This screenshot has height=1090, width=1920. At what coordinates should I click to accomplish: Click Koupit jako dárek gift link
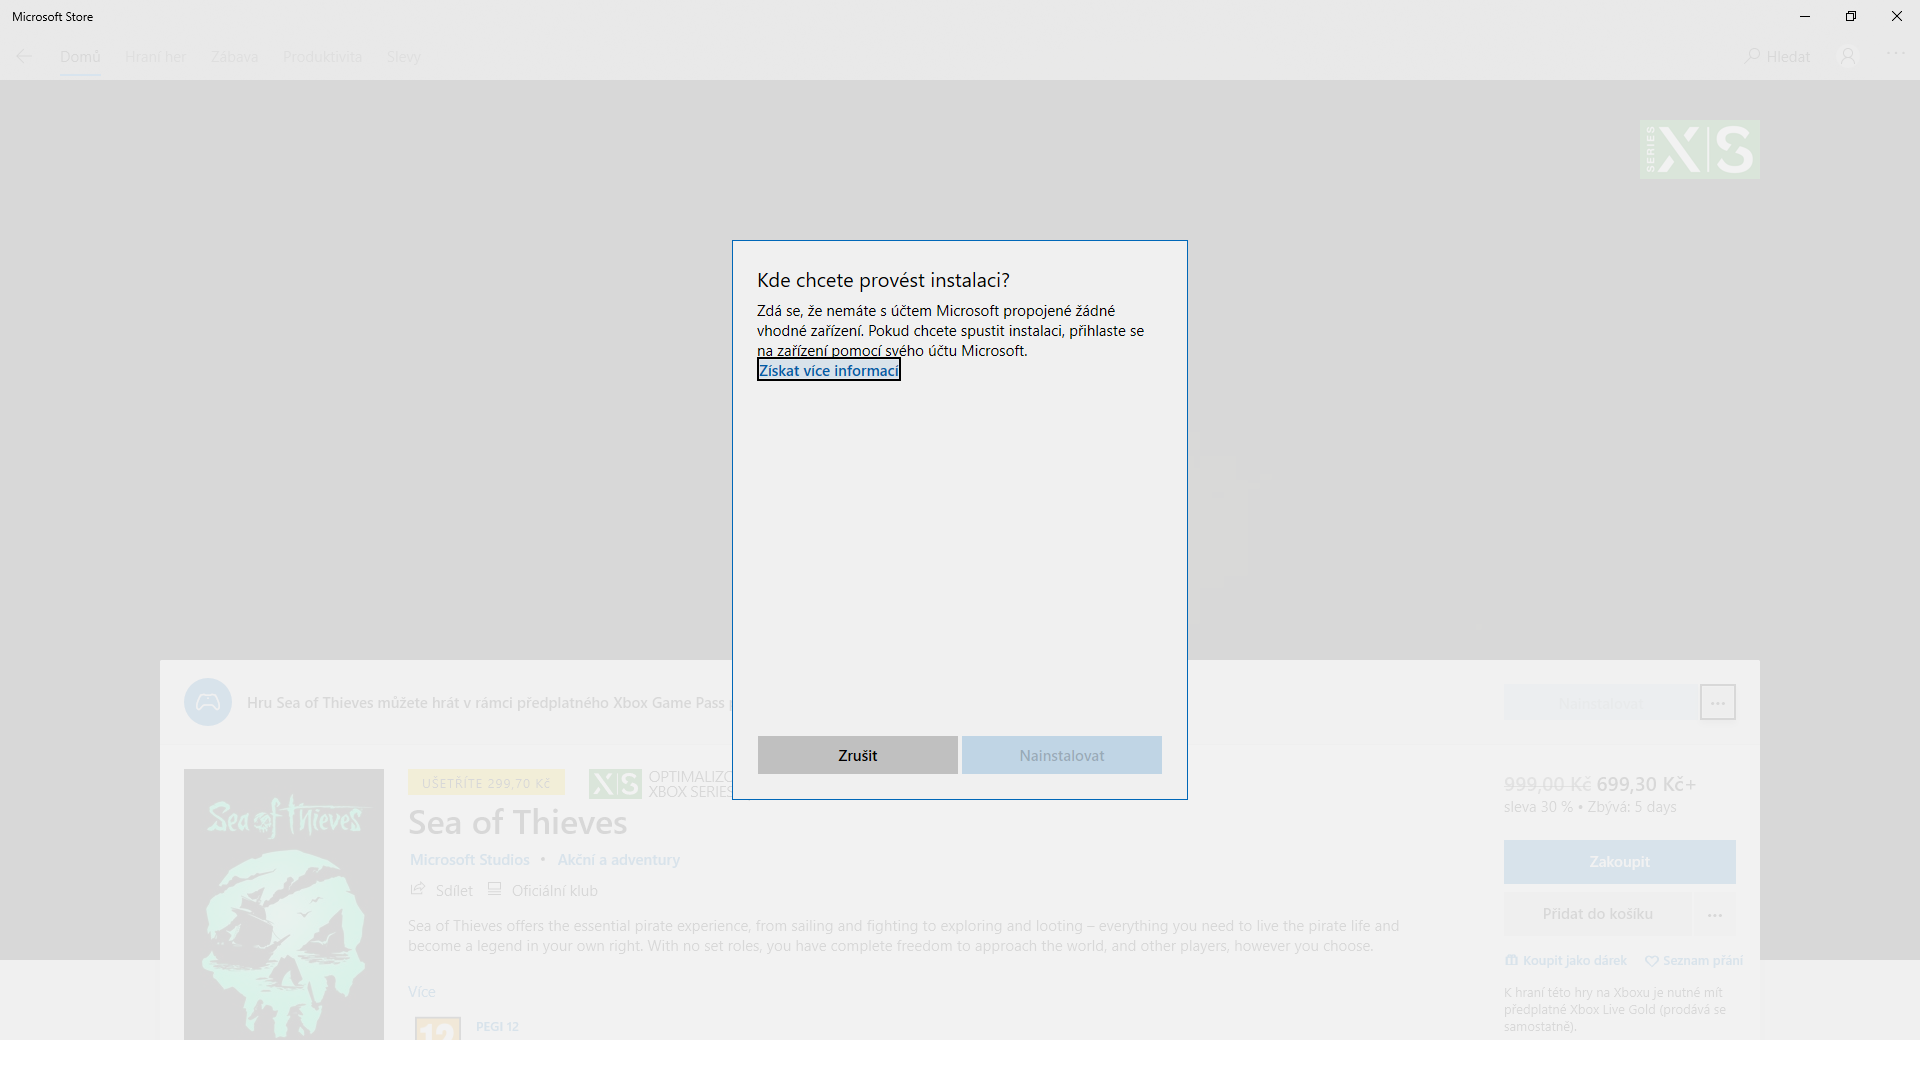[1574, 961]
